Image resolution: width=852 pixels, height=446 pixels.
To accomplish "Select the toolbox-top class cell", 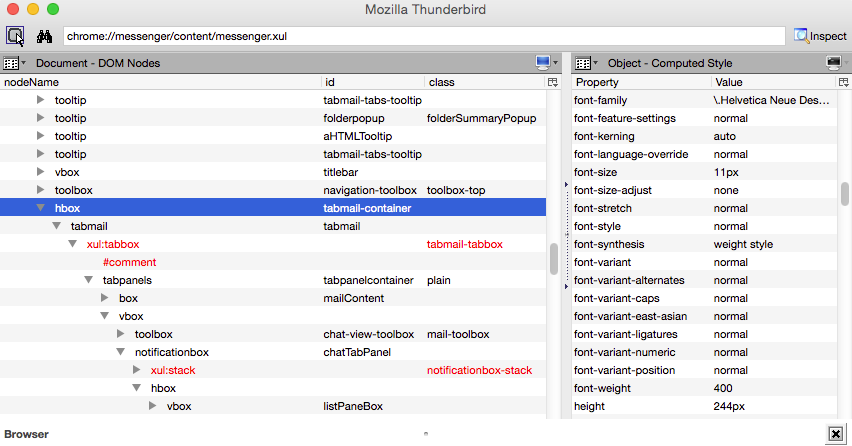I will 456,190.
